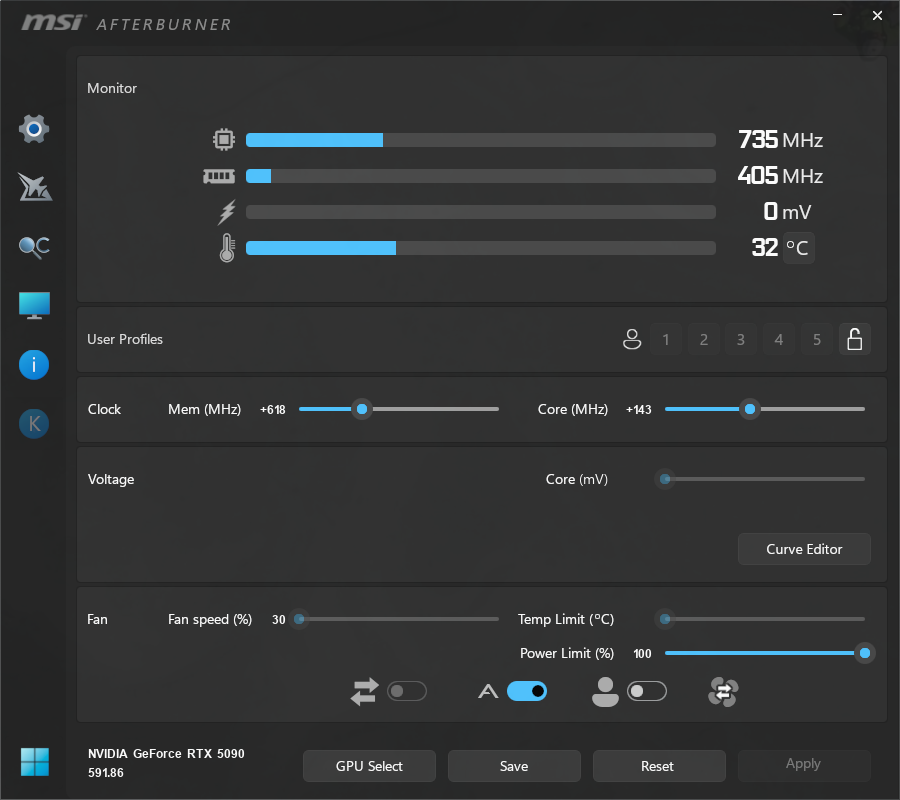Select user profile slot 3
Viewport: 900px width, 800px height.
coord(741,339)
